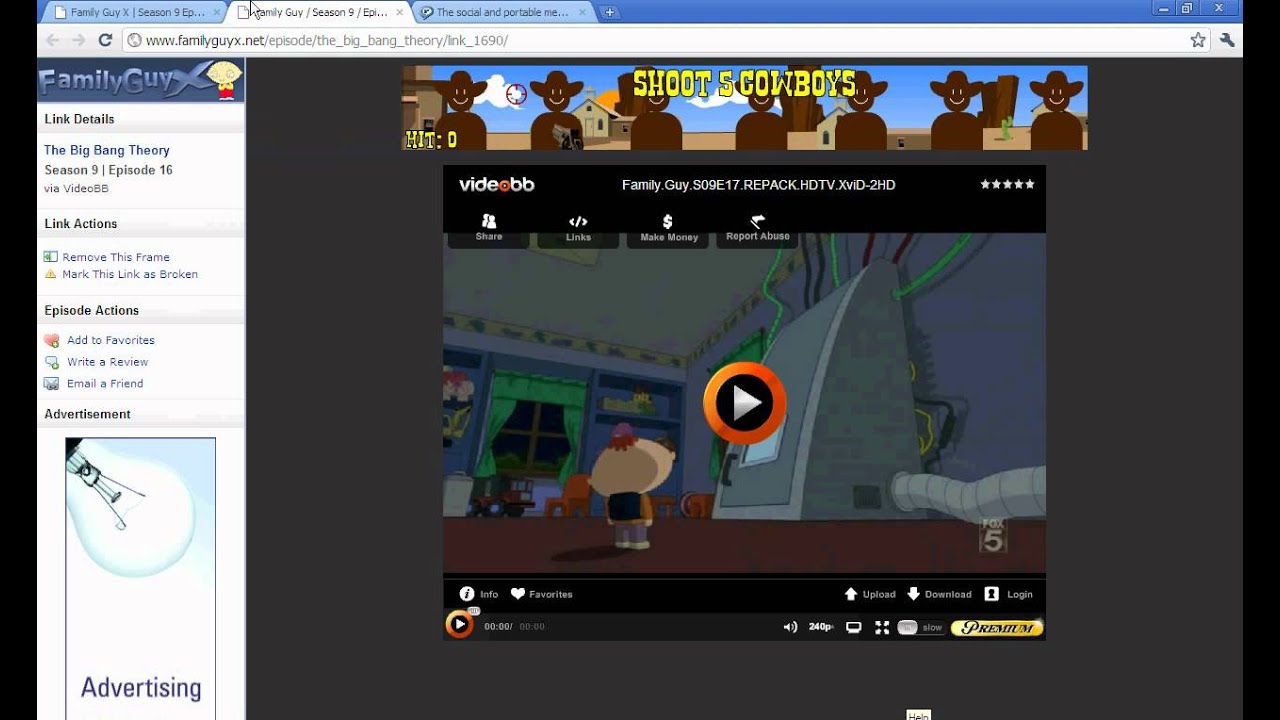Click the Download arrow button
This screenshot has height=720, width=1280.
939,594
